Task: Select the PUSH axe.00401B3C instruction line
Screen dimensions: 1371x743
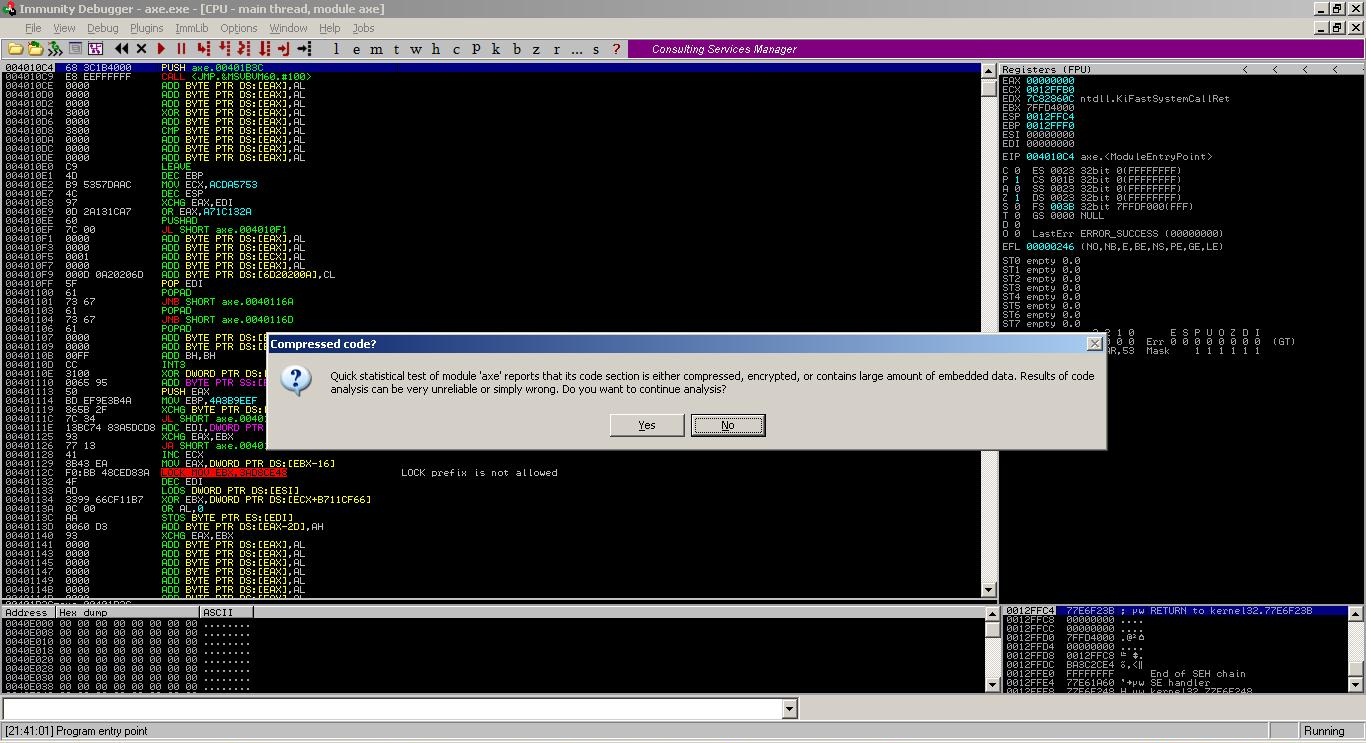Action: click(x=490, y=68)
